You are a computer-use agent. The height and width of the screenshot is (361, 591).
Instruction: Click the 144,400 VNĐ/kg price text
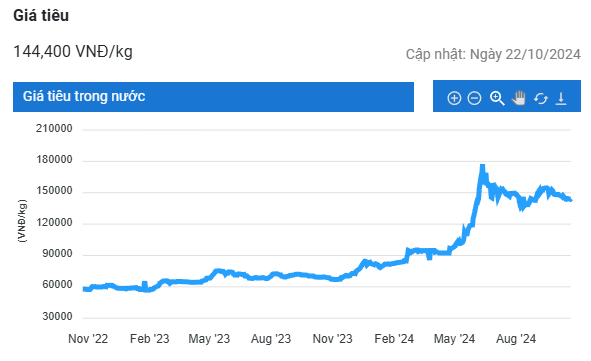pos(73,52)
